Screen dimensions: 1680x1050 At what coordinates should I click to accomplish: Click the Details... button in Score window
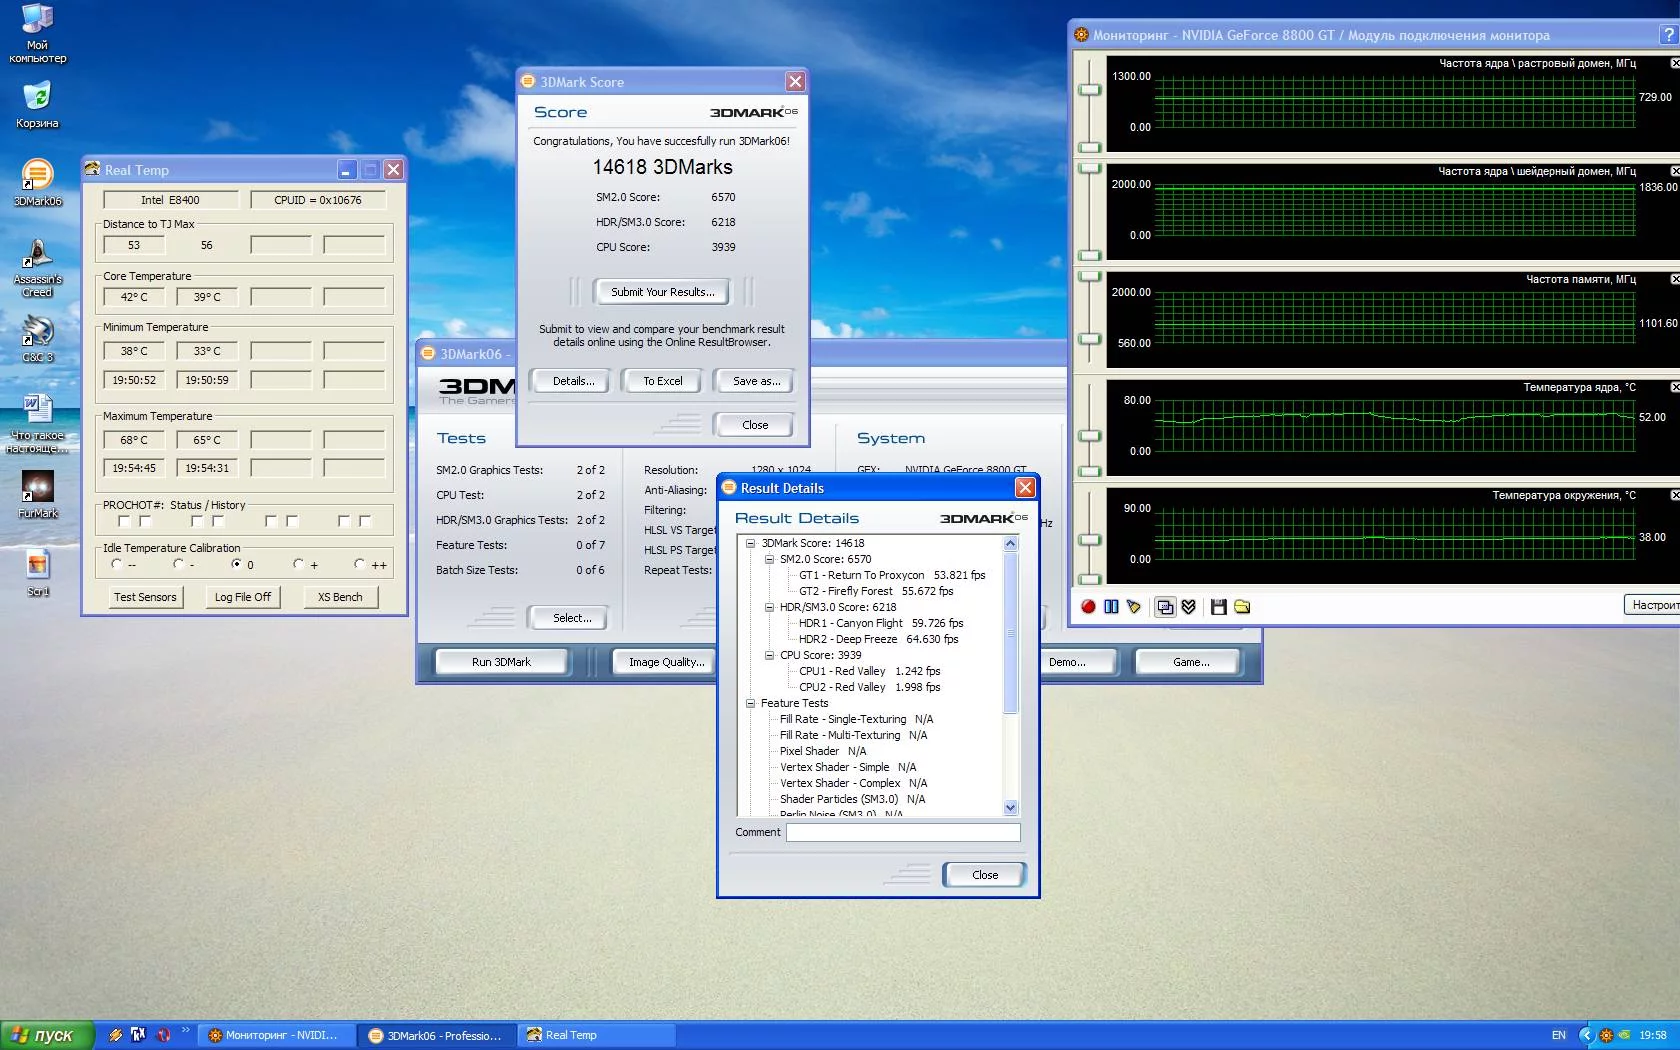(x=573, y=381)
